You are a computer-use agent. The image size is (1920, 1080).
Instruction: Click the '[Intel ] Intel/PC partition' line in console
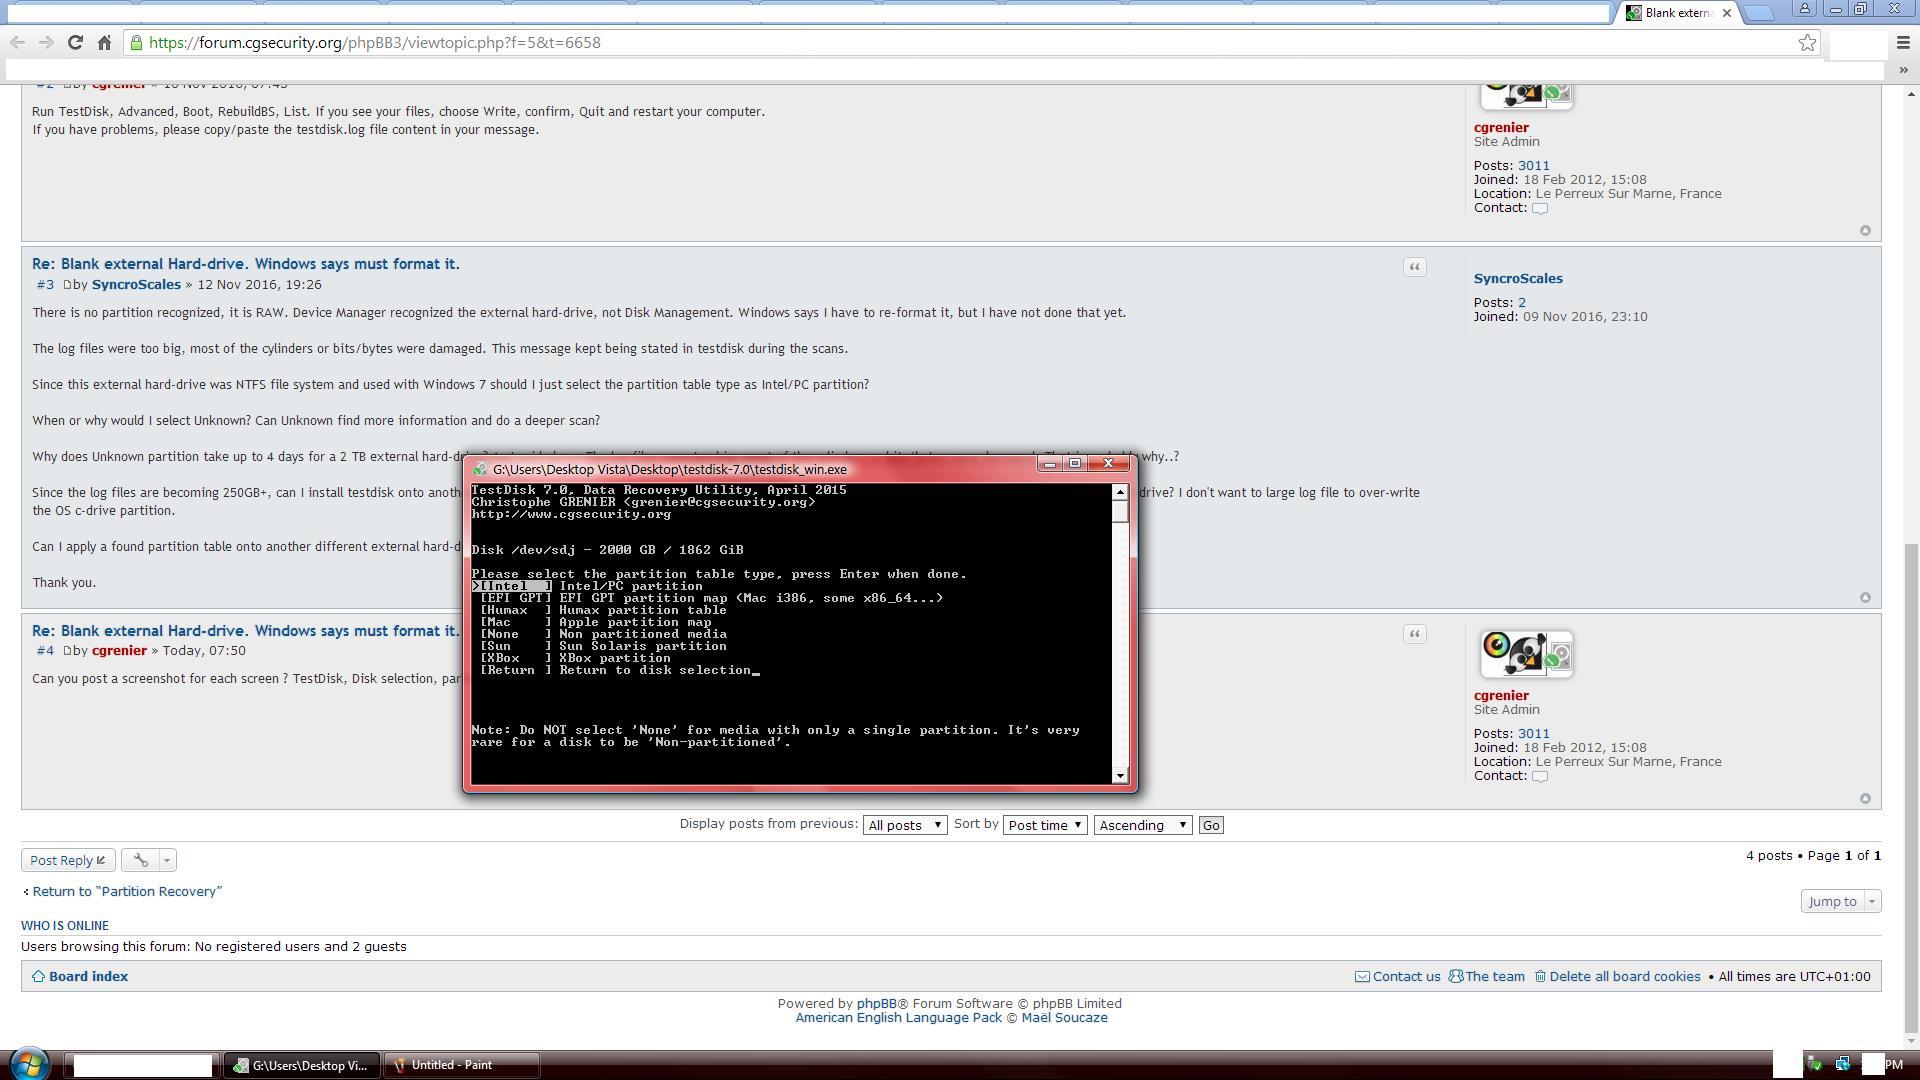coord(588,586)
